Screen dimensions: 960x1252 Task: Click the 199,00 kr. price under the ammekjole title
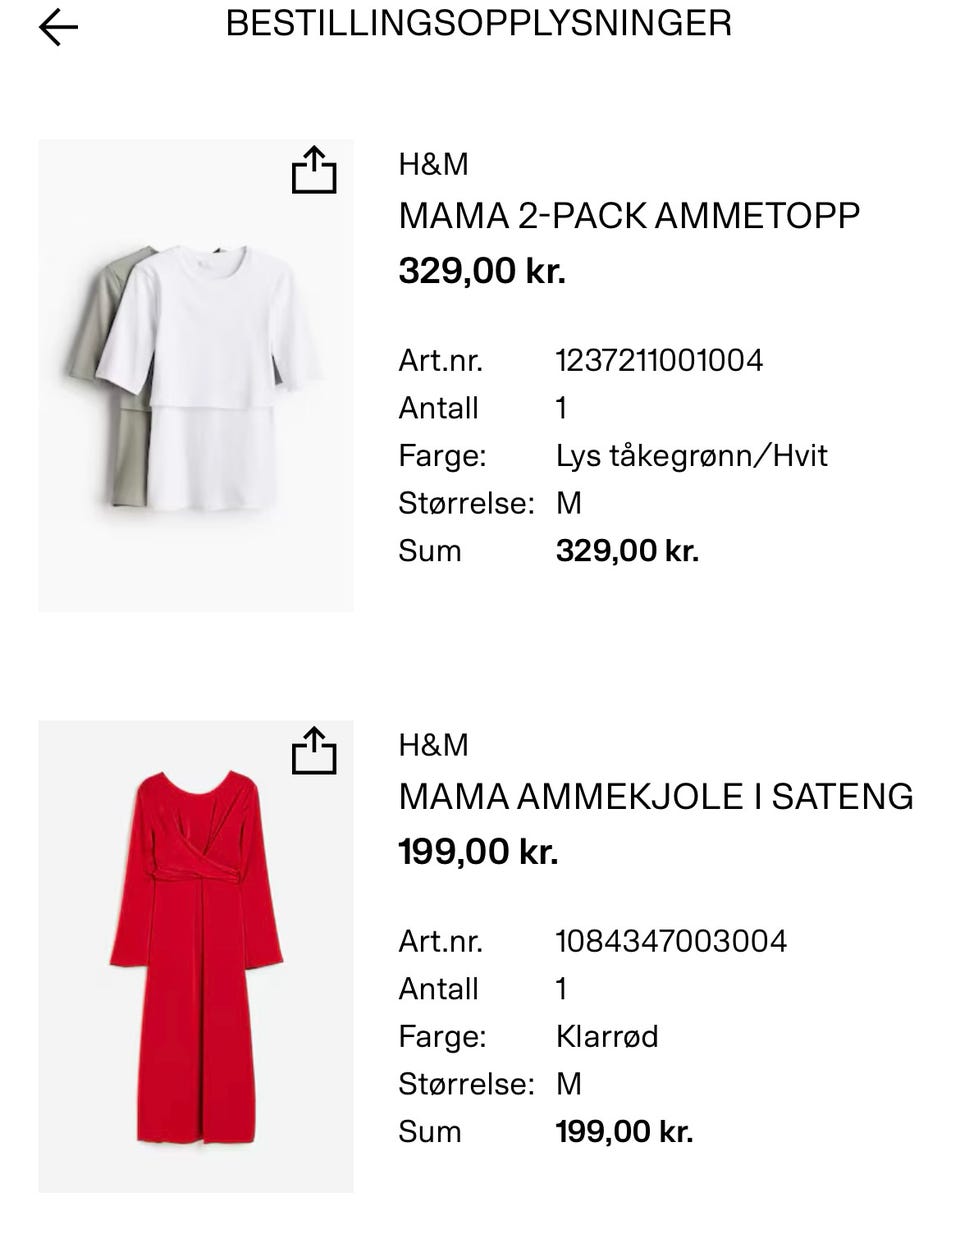[x=478, y=851]
